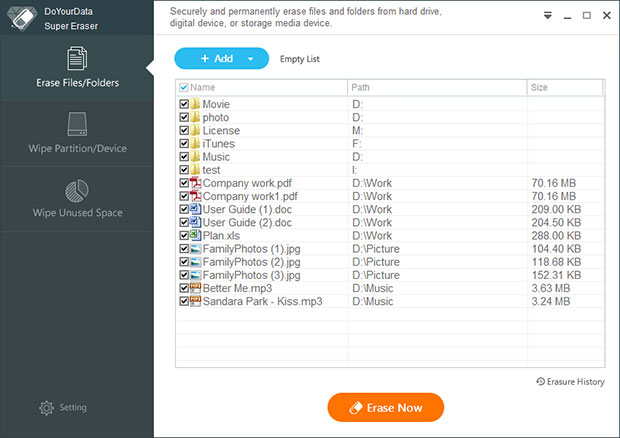This screenshot has height=438, width=620.
Task: Switch to Wipe Partition/Device tab
Action: point(77,133)
